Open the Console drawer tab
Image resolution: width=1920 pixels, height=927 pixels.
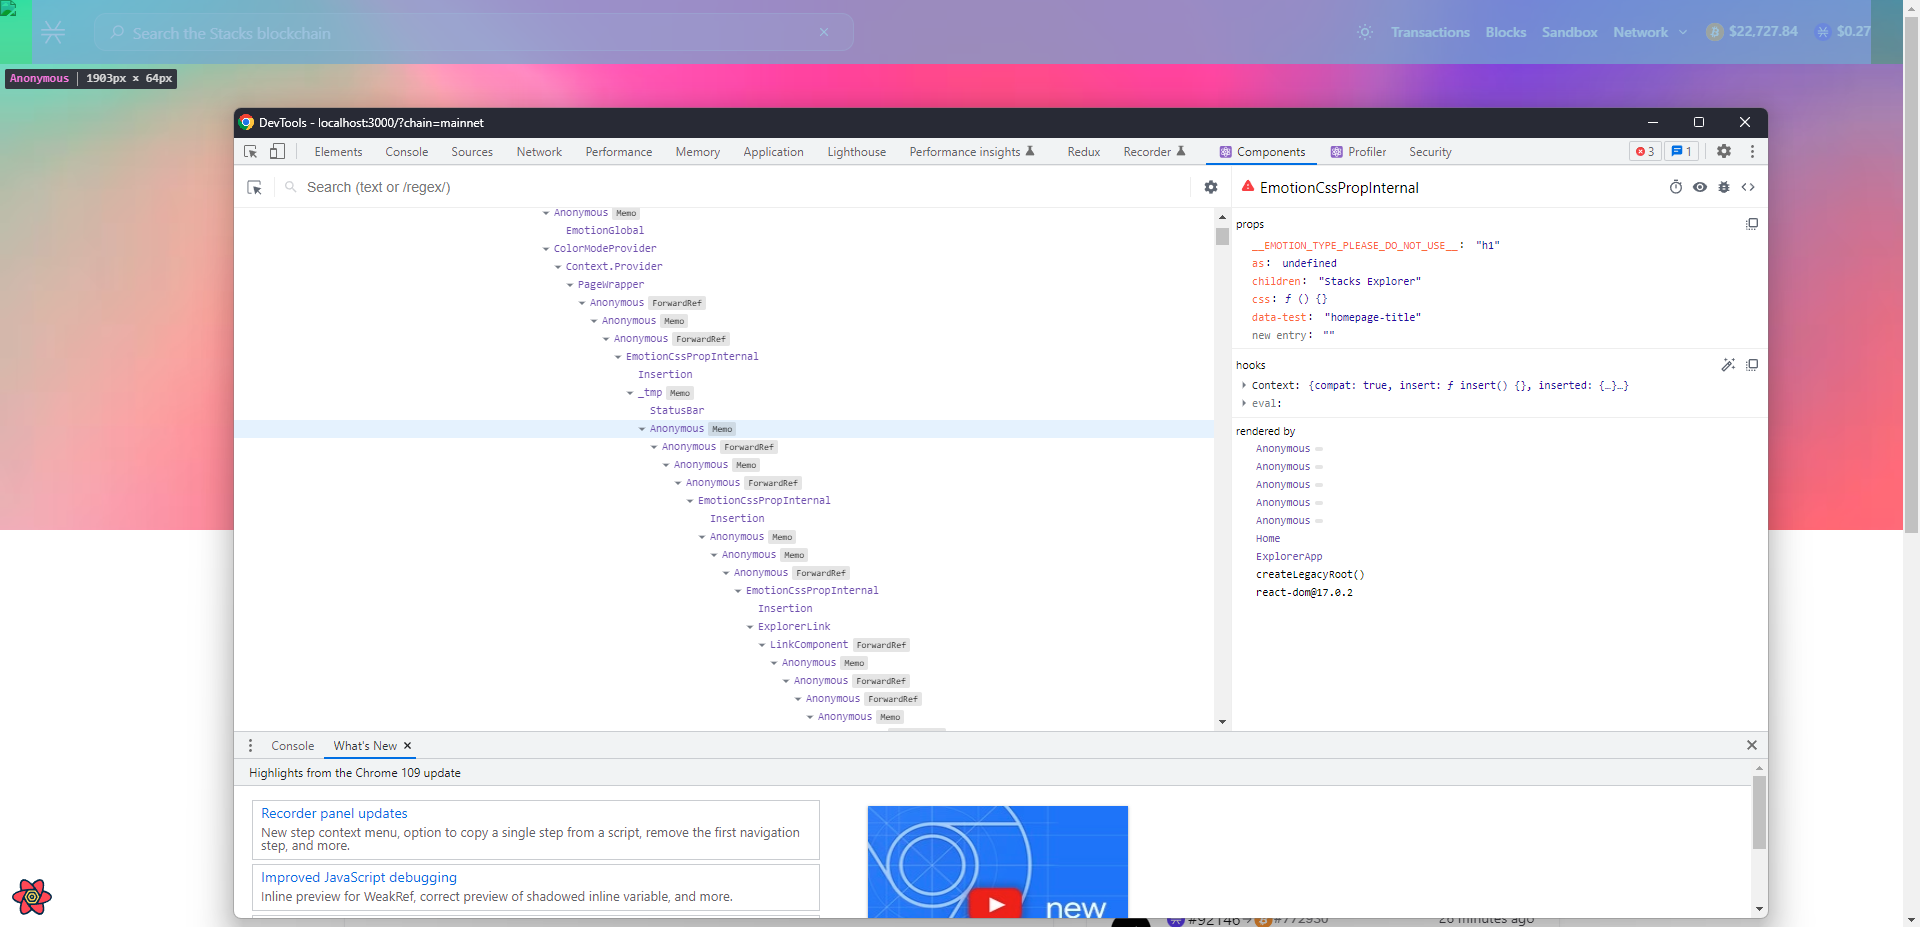click(x=292, y=746)
